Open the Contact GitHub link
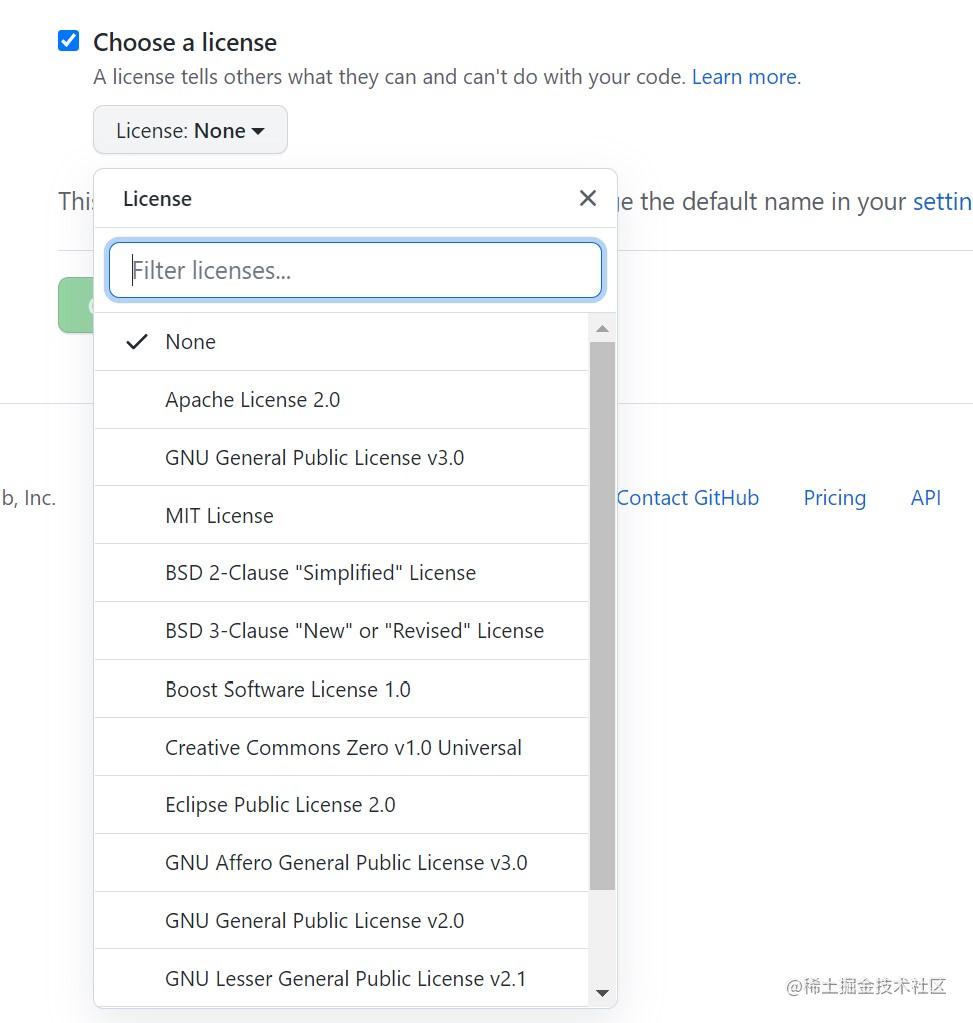This screenshot has width=973, height=1023. [x=687, y=497]
